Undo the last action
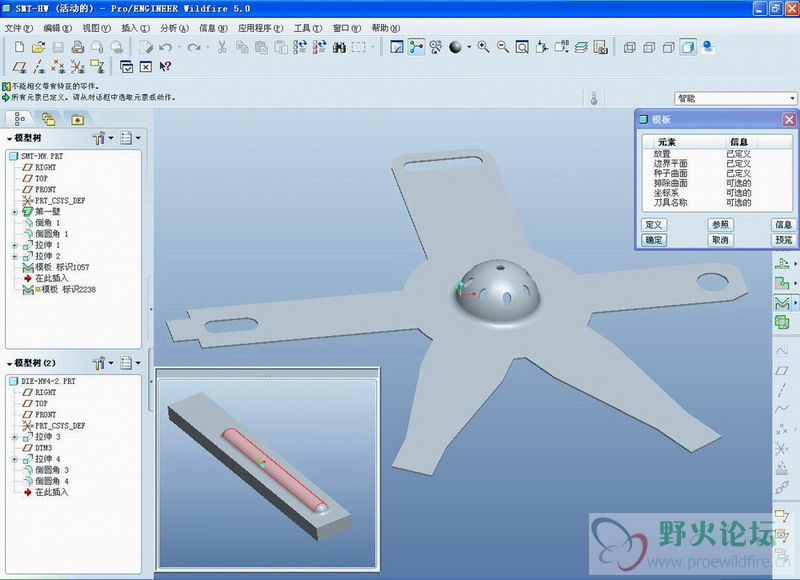 coord(165,47)
